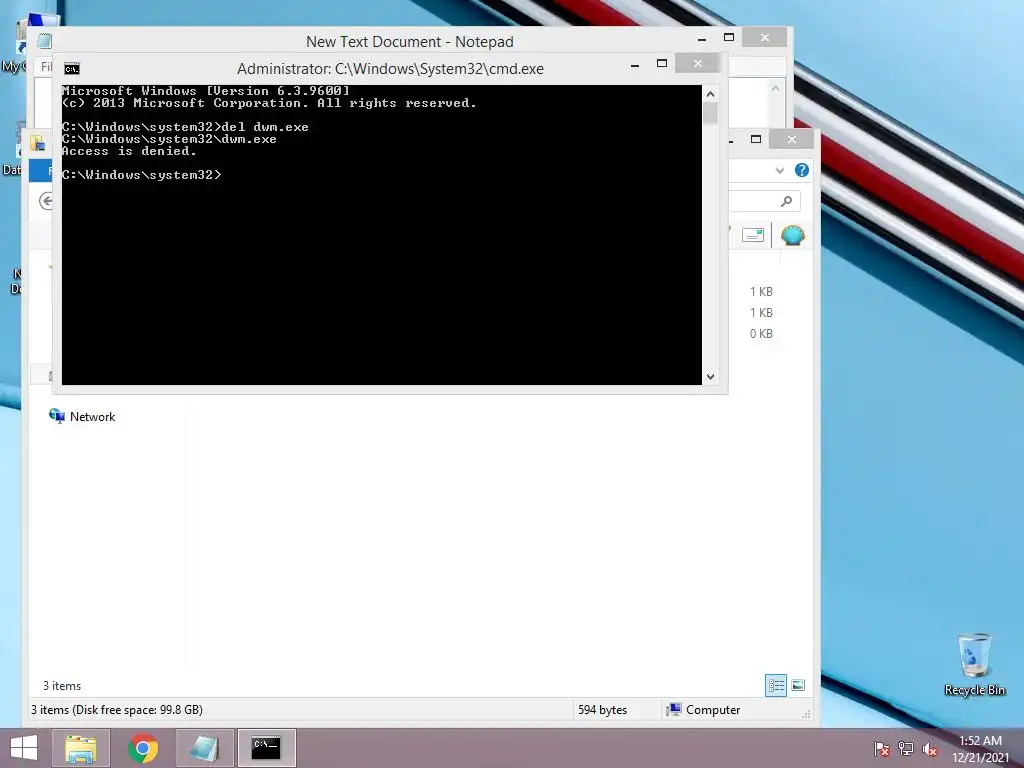Switch Explorer to details view
This screenshot has width=1024, height=768.
(x=776, y=685)
